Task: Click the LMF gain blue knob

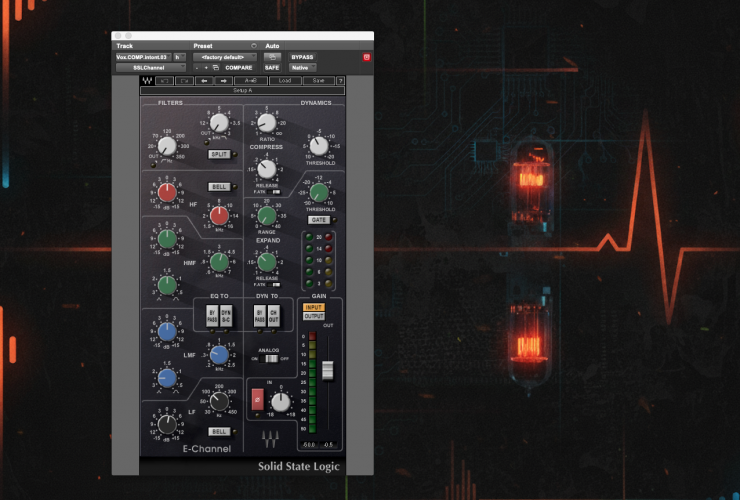Action: click(167, 331)
